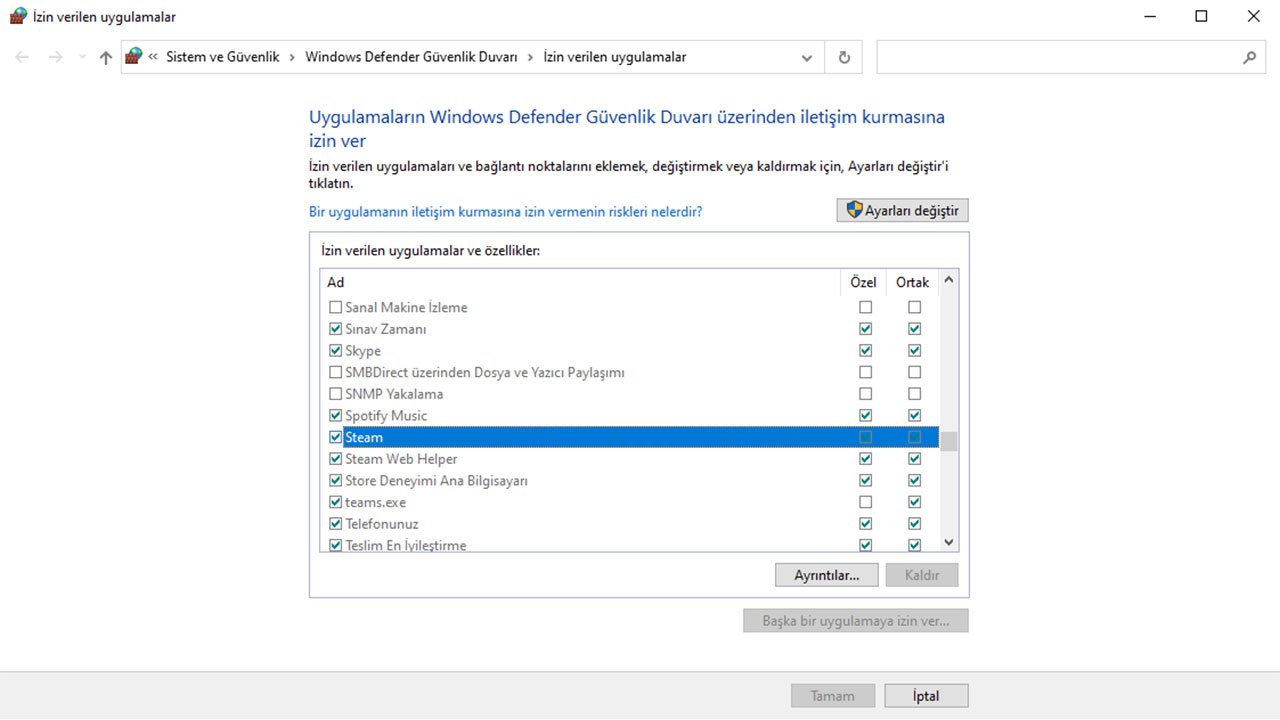The image size is (1280, 720).
Task: Open address bar history dropdown
Action: coord(807,58)
